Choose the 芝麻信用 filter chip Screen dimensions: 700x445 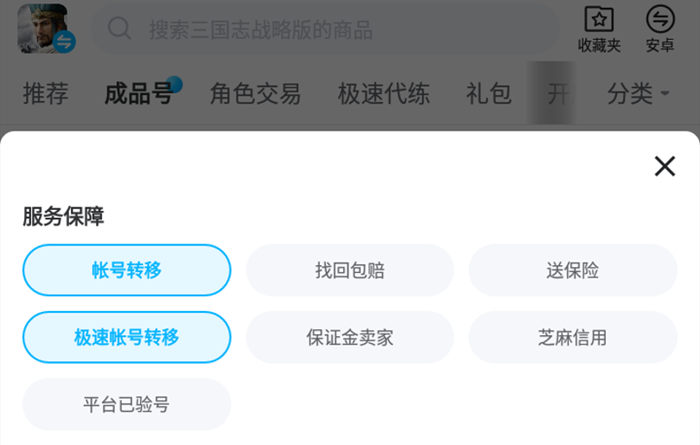pyautogui.click(x=572, y=337)
